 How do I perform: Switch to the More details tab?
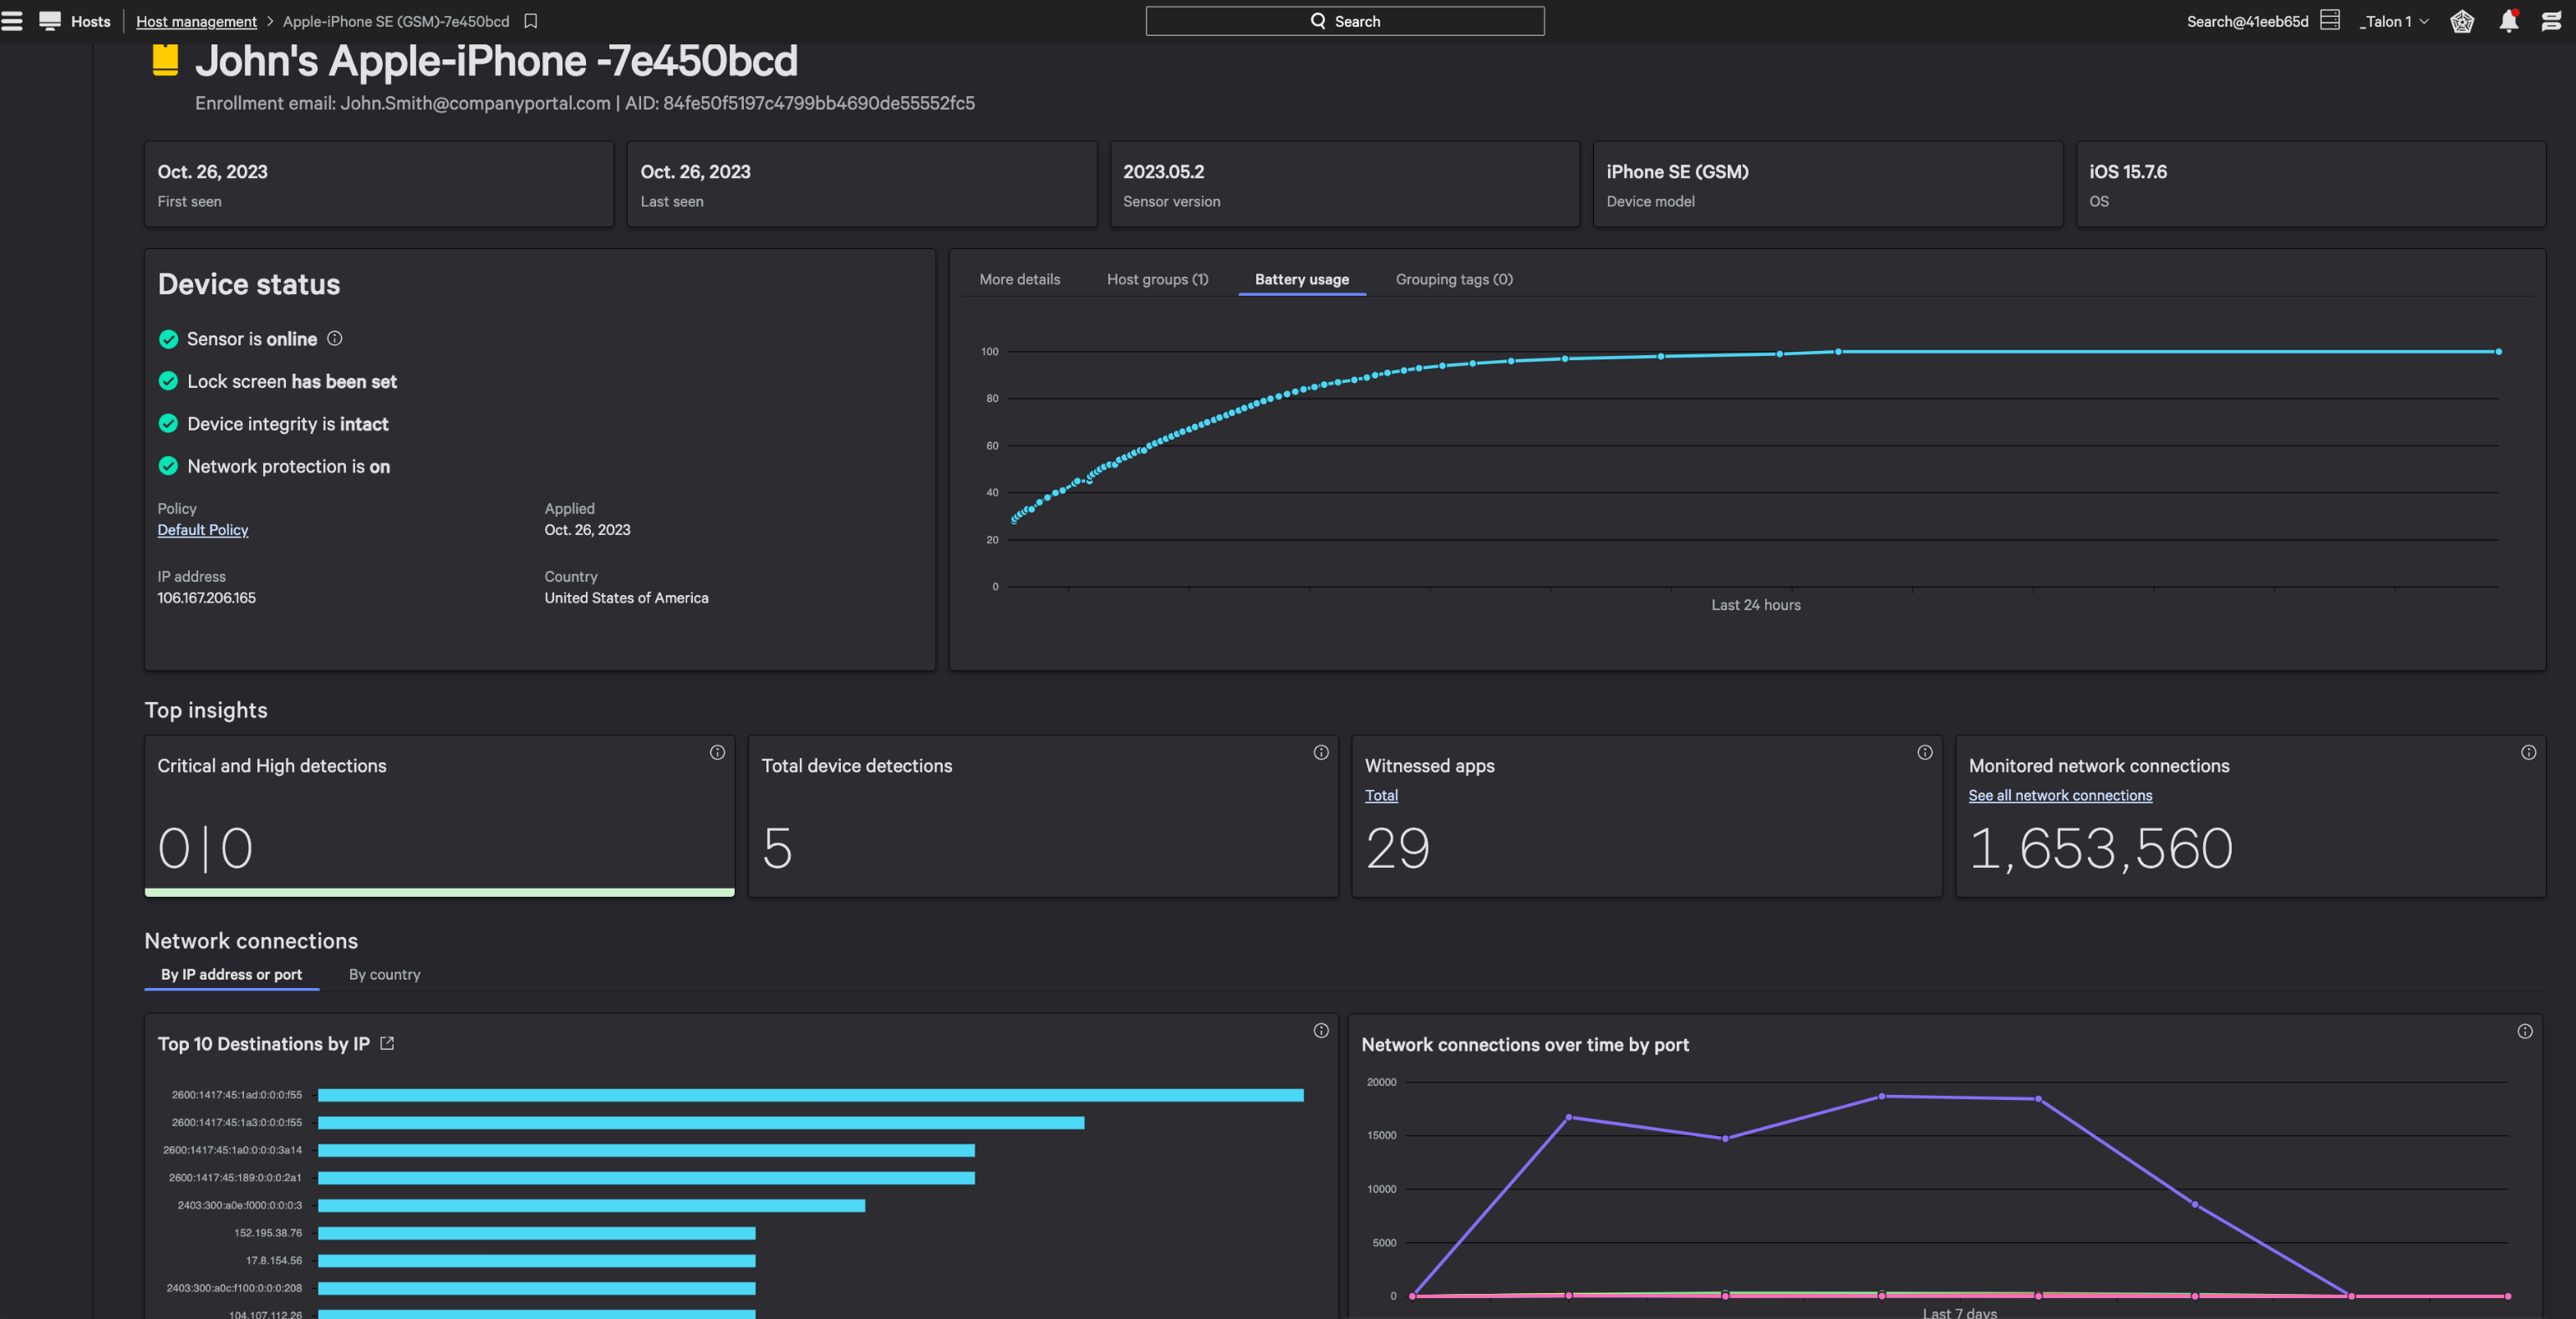[x=1019, y=279]
